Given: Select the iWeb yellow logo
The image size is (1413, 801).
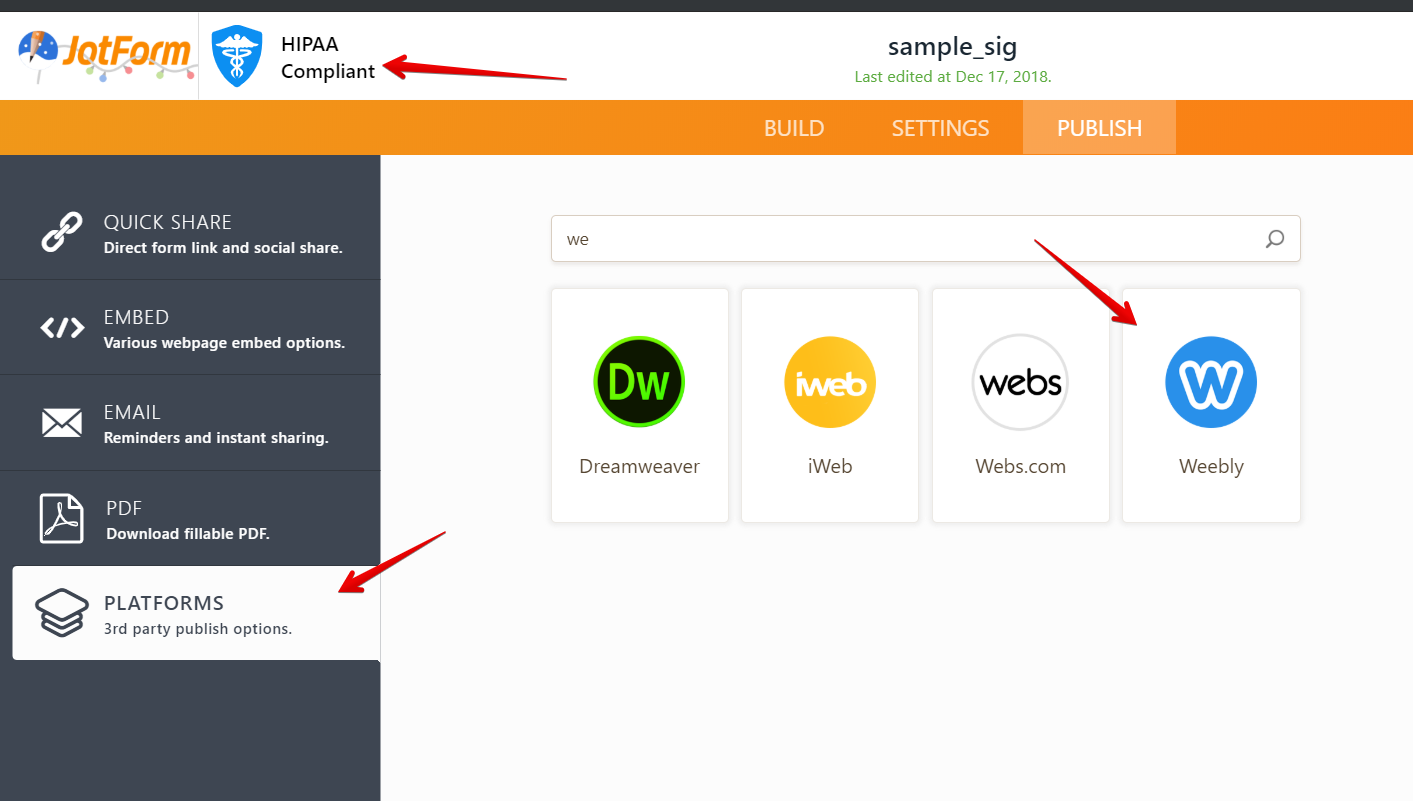Looking at the screenshot, I should click(x=830, y=382).
